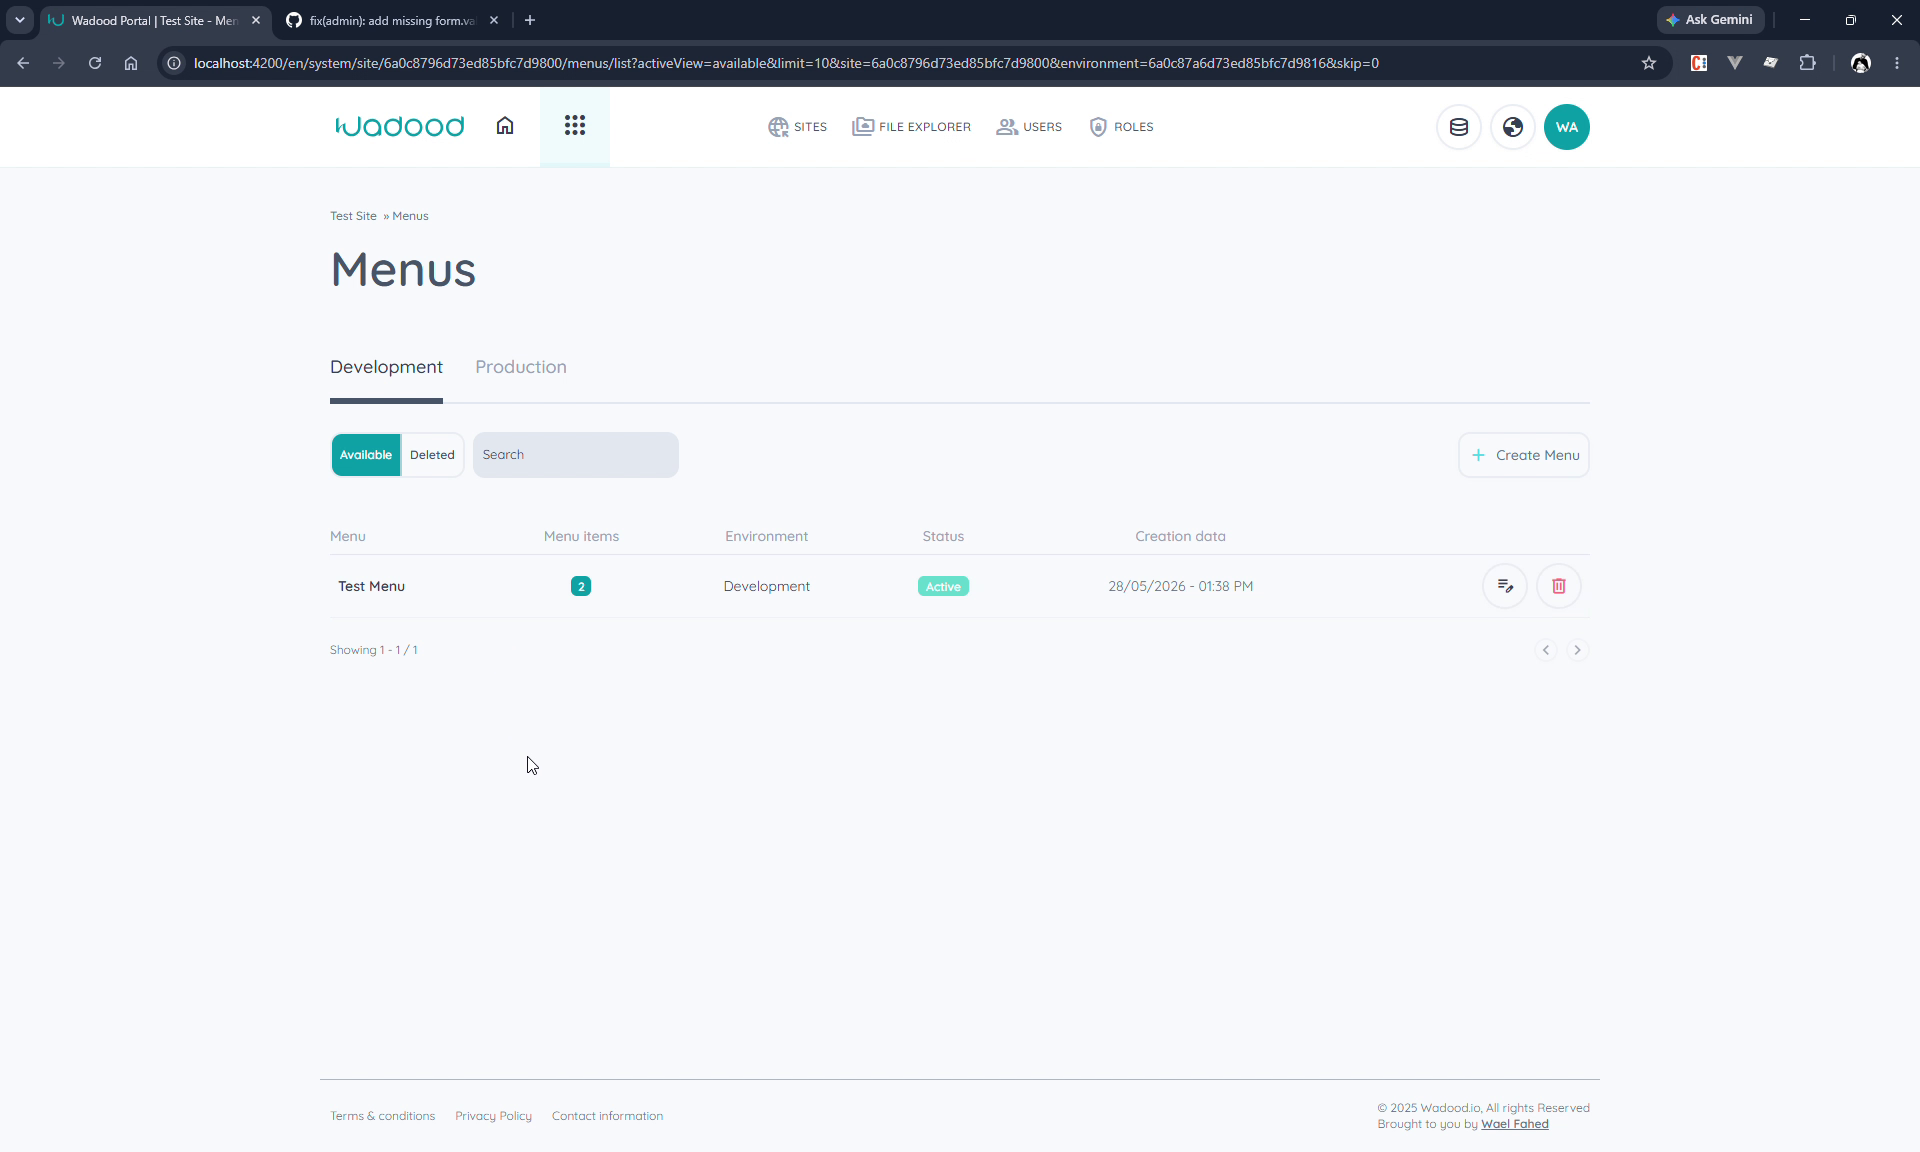Click the Creation data column header
Image resolution: width=1920 pixels, height=1152 pixels.
click(x=1180, y=536)
